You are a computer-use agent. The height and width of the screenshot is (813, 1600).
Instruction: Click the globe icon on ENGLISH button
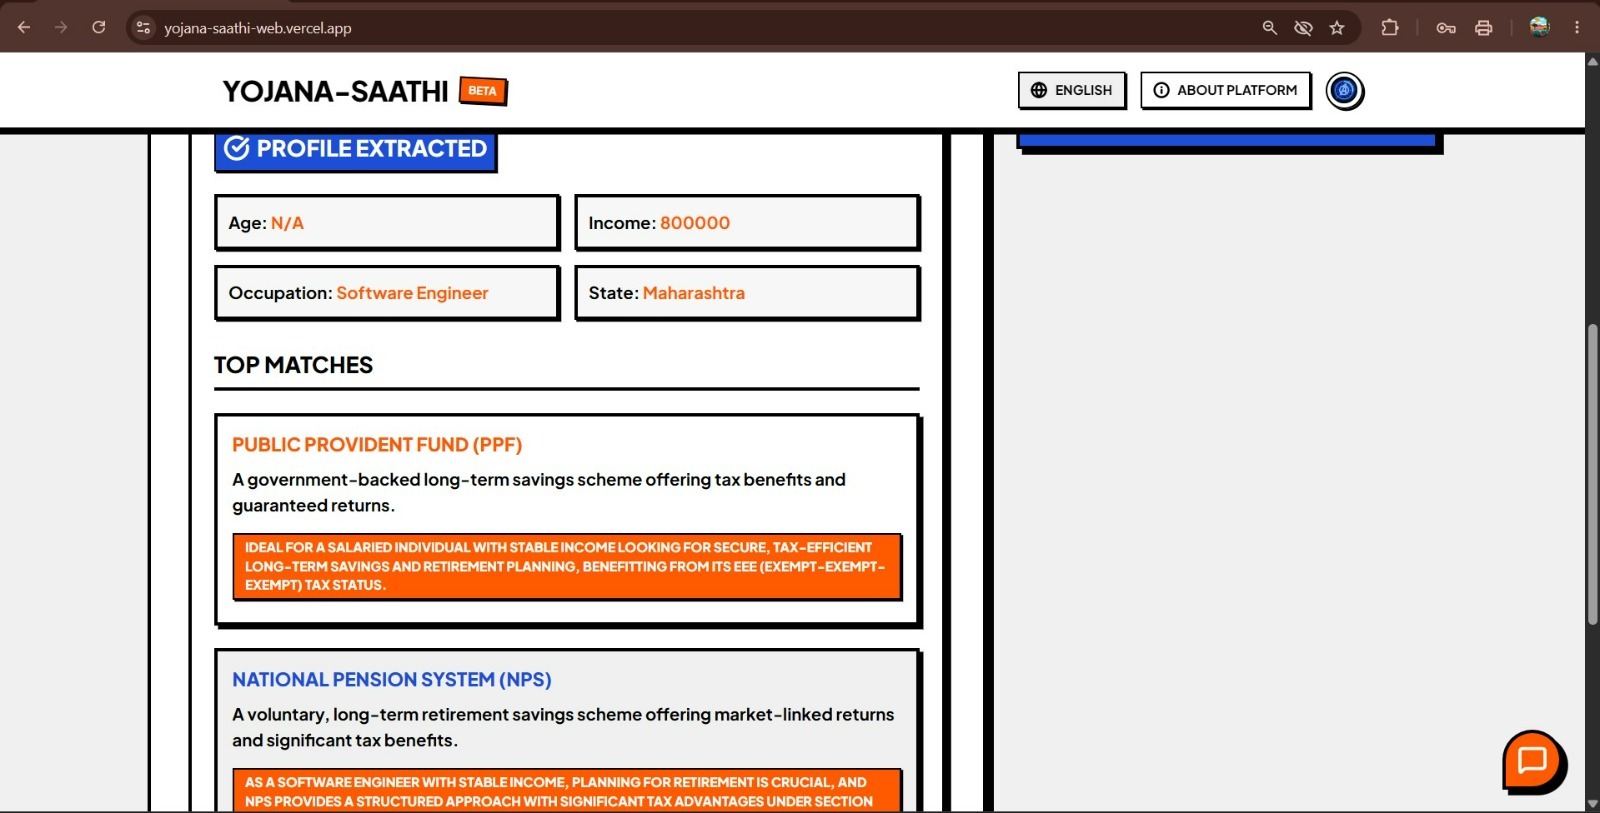coord(1039,90)
